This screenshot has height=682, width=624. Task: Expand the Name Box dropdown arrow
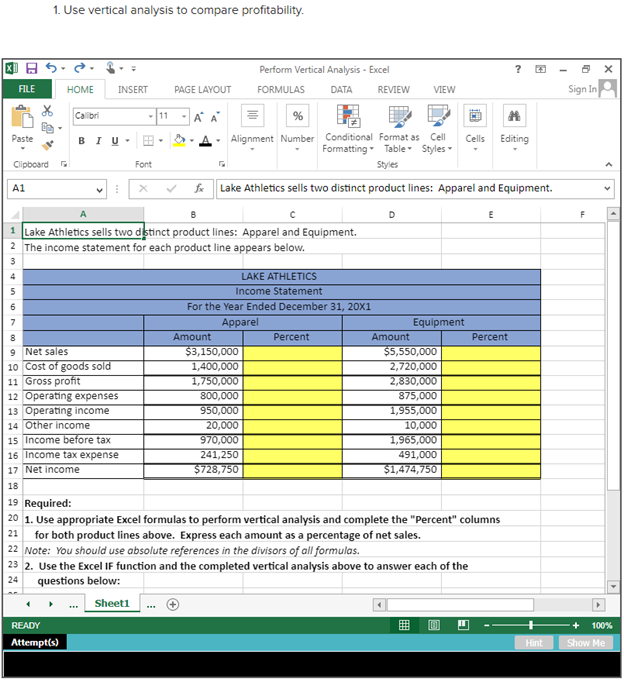pyautogui.click(x=99, y=188)
